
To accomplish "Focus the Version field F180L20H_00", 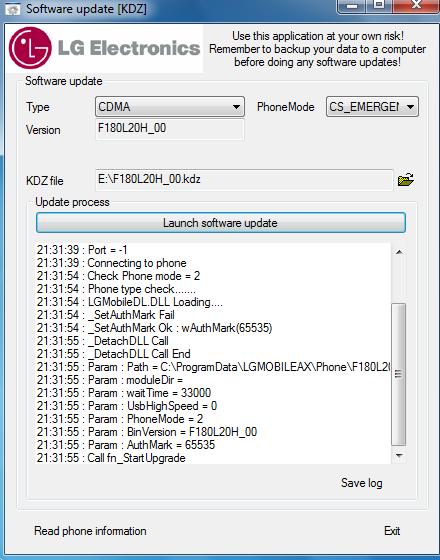I will pos(170,129).
